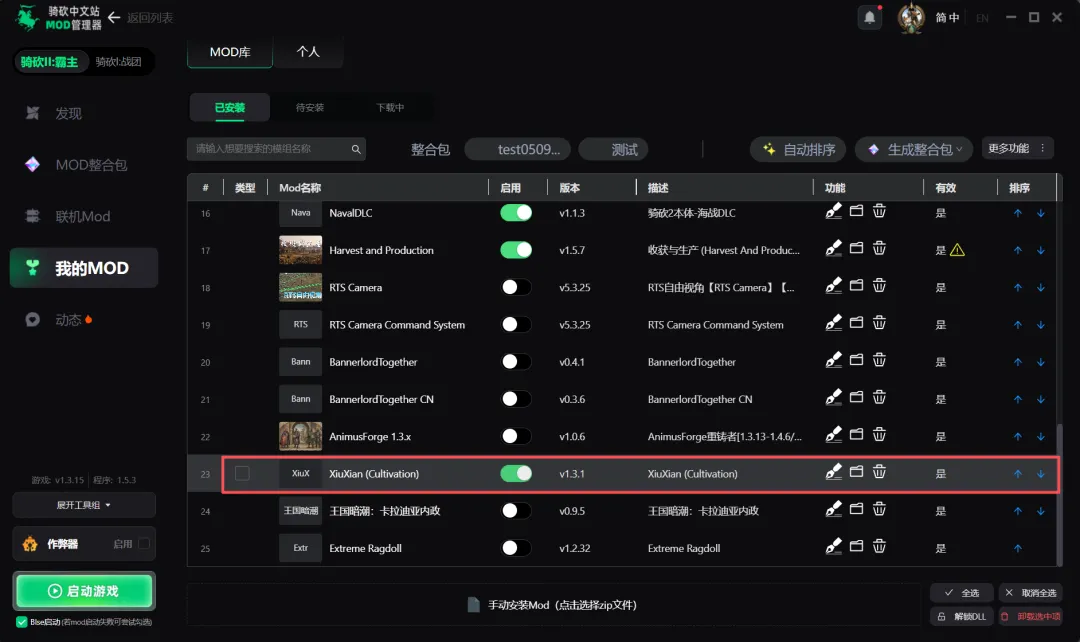Enable the Extreme Ragdoll mod toggle
Viewport: 1080px width, 642px height.
516,548
